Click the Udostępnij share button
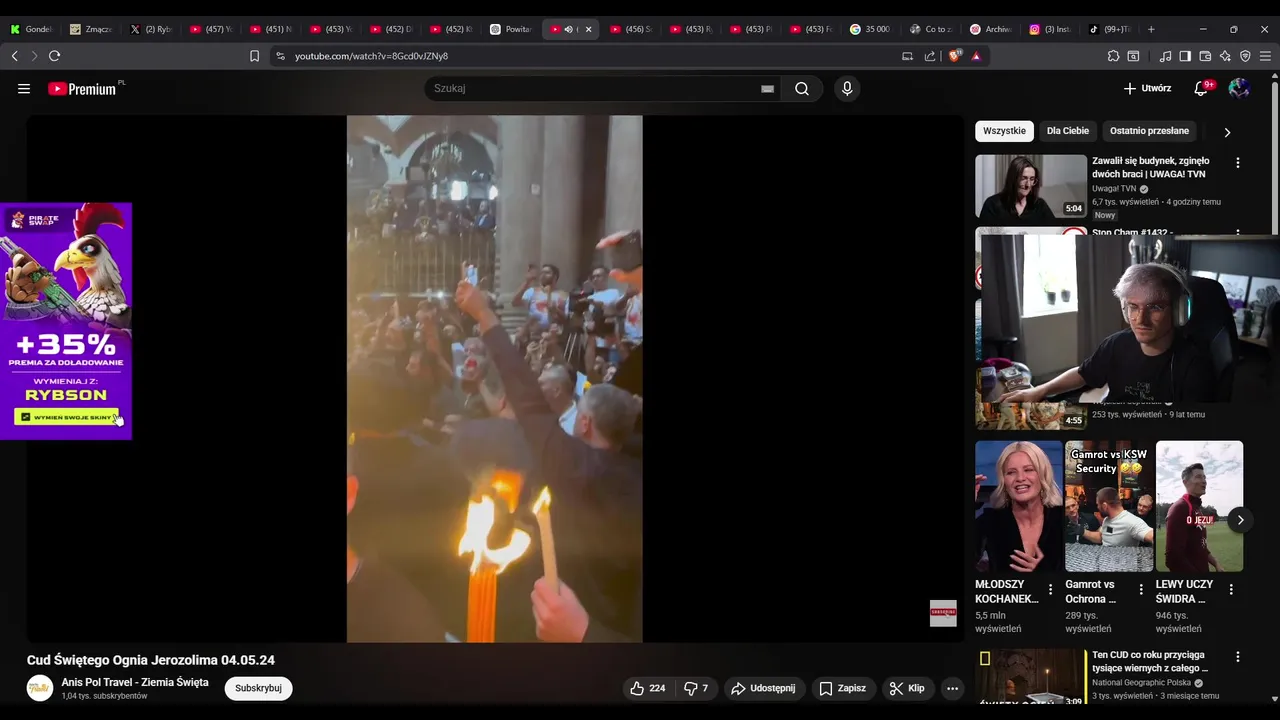This screenshot has height=720, width=1280. click(763, 688)
